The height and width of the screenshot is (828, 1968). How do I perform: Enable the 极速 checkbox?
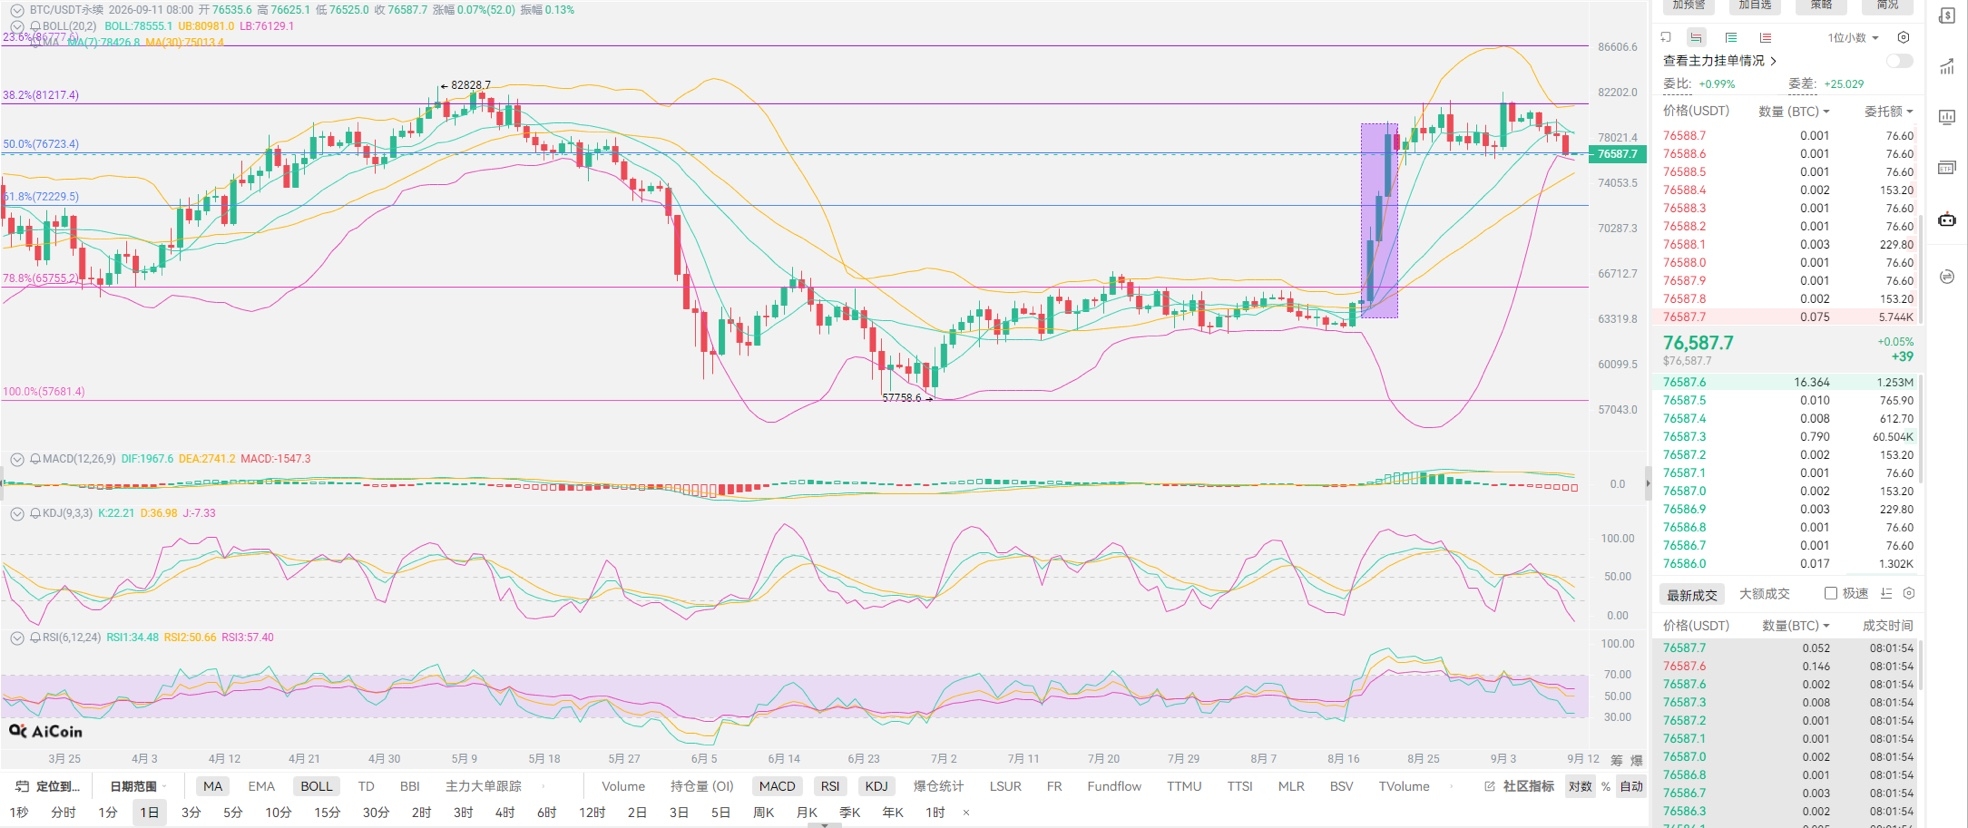1831,593
